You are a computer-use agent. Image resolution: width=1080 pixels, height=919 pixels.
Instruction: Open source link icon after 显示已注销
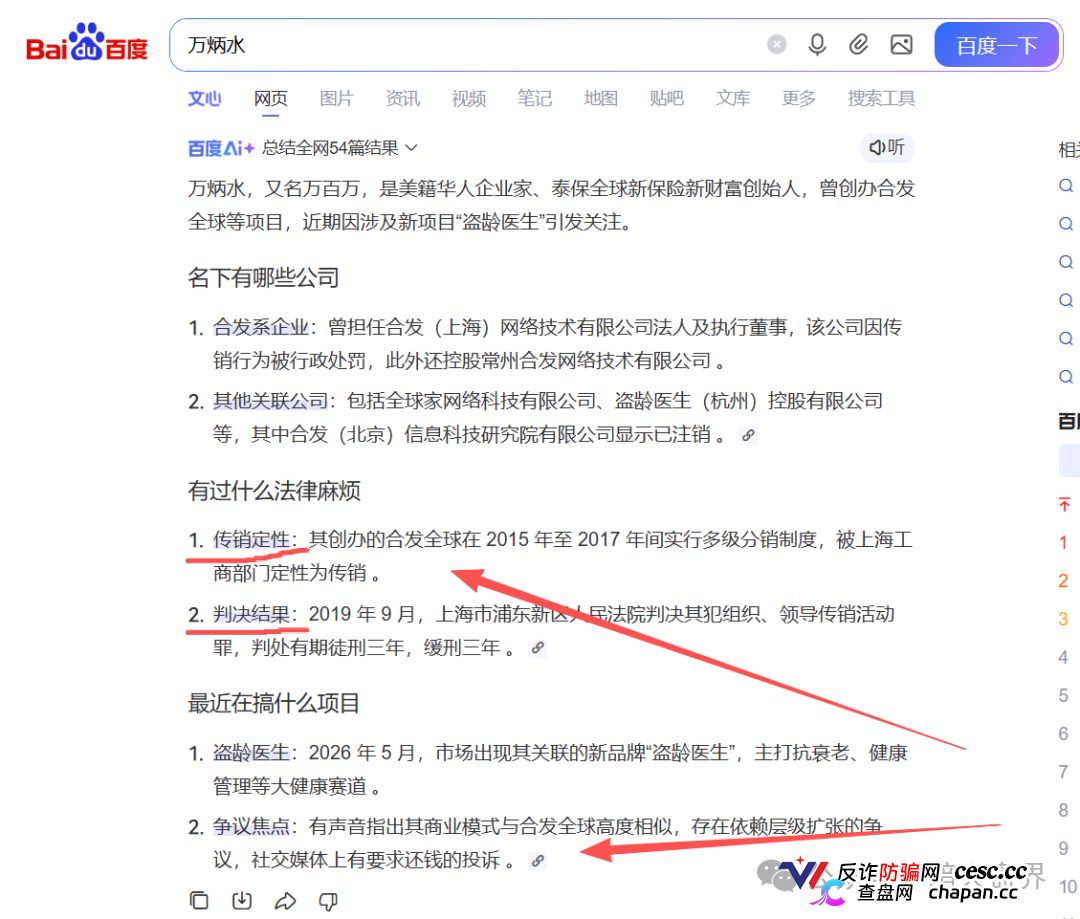click(748, 435)
